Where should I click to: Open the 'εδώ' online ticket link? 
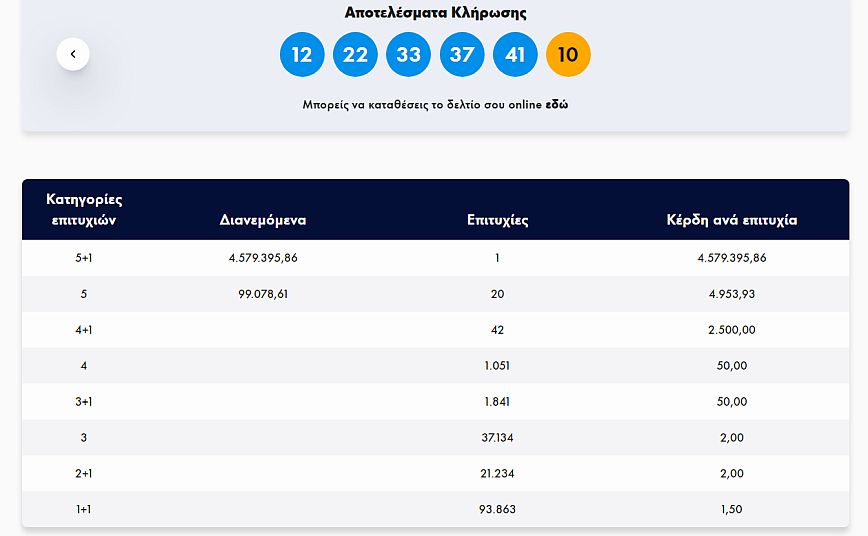pyautogui.click(x=556, y=104)
